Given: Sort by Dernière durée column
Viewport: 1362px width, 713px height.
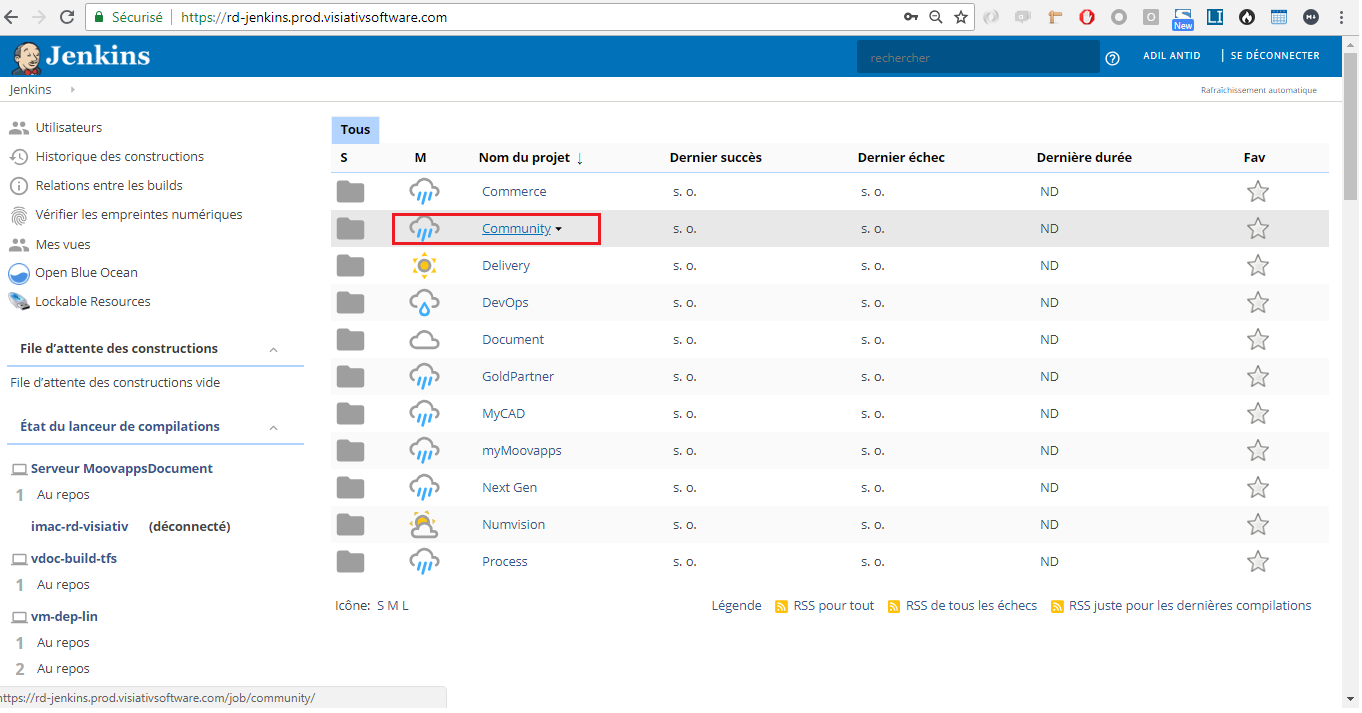Looking at the screenshot, I should click(1084, 158).
